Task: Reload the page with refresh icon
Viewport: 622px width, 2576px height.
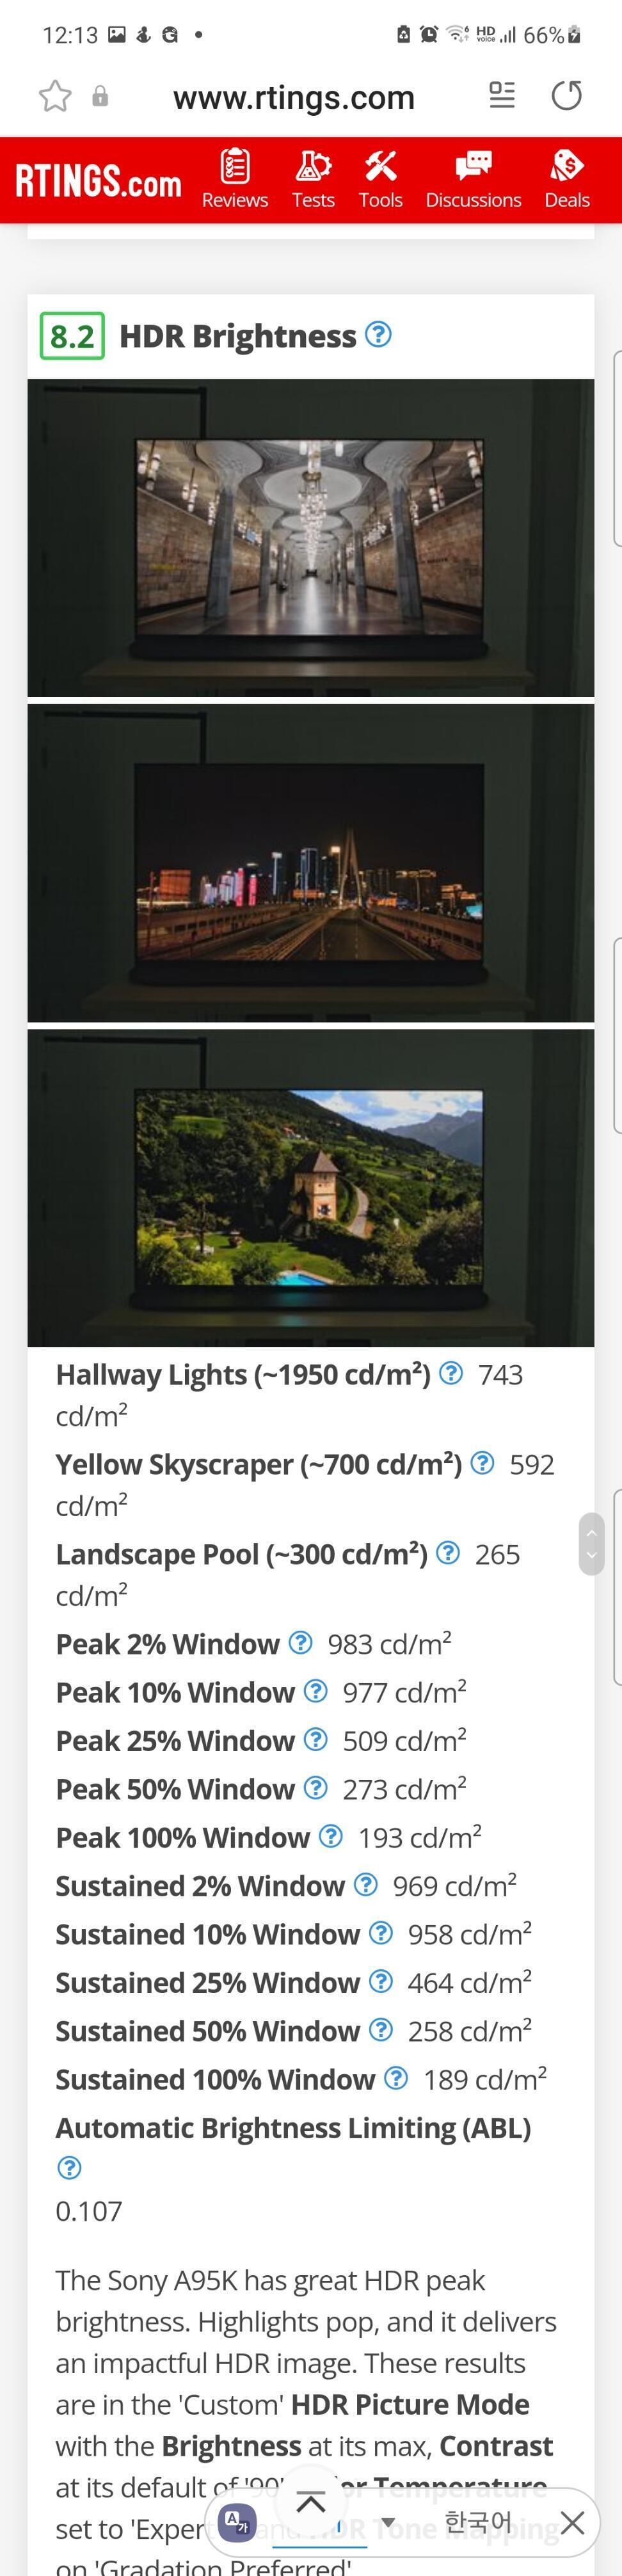Action: (x=567, y=96)
